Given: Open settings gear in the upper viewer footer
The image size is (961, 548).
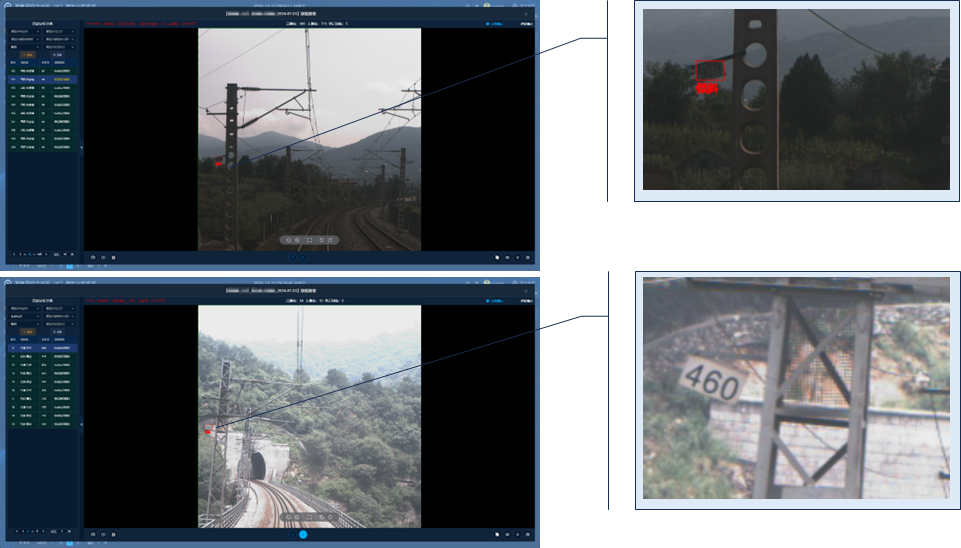Looking at the screenshot, I should coord(527,257).
